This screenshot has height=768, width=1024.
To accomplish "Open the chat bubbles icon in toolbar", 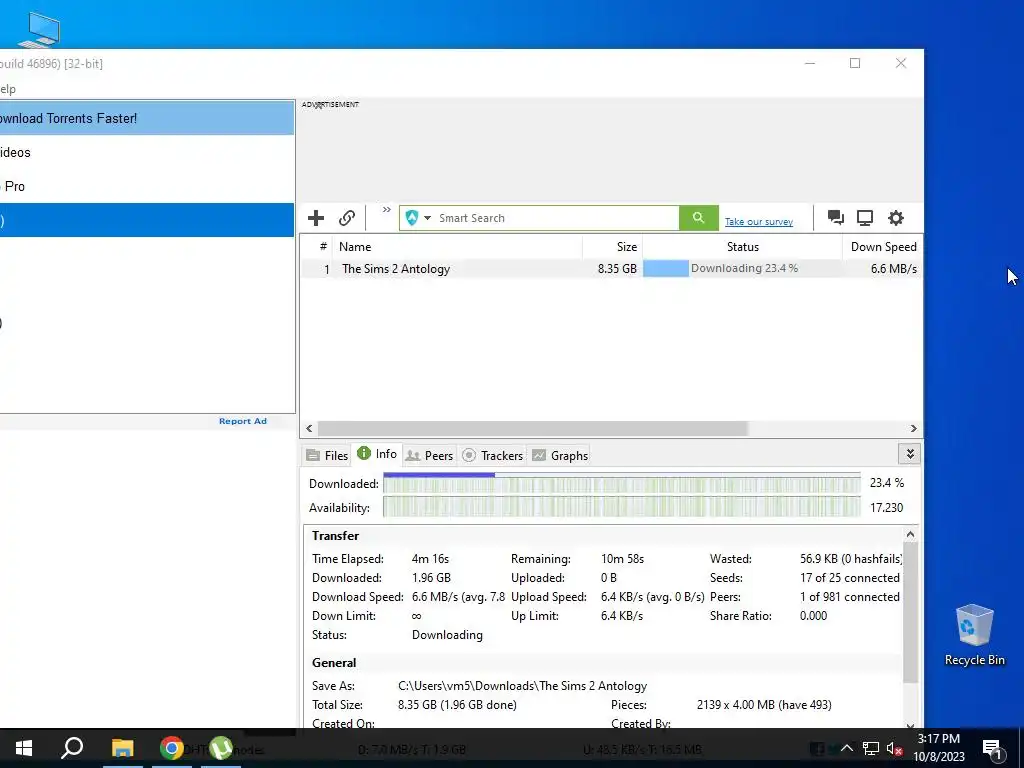I will [x=835, y=217].
